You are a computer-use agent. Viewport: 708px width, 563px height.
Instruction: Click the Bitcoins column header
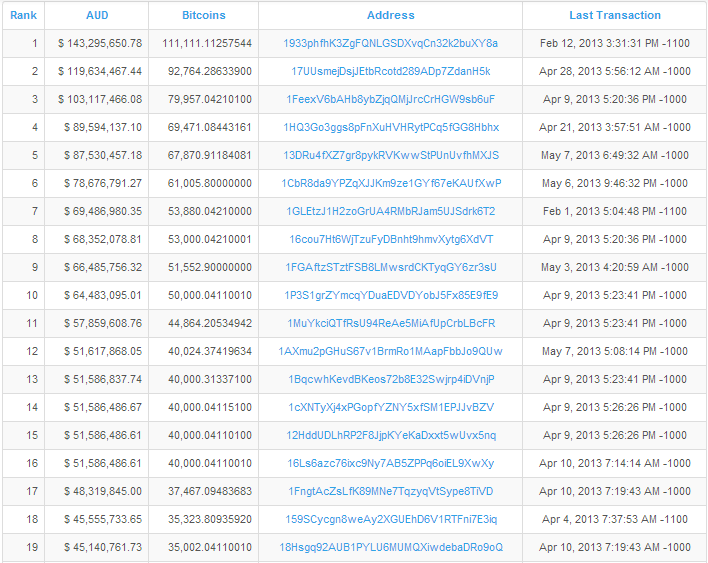click(203, 15)
